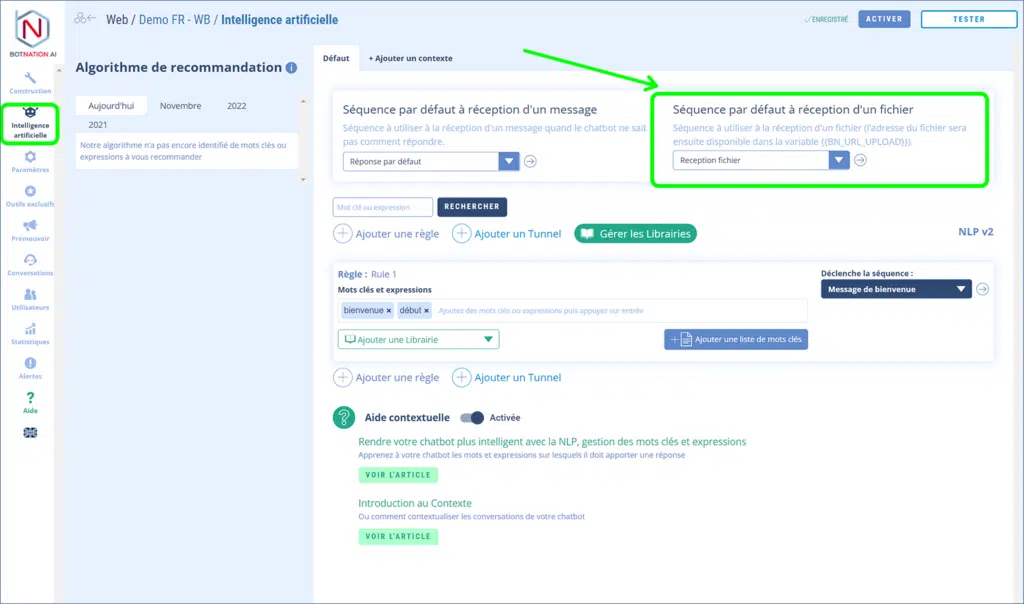Expand the 'Réponse par défaut' dropdown
The image size is (1024, 604).
509,161
